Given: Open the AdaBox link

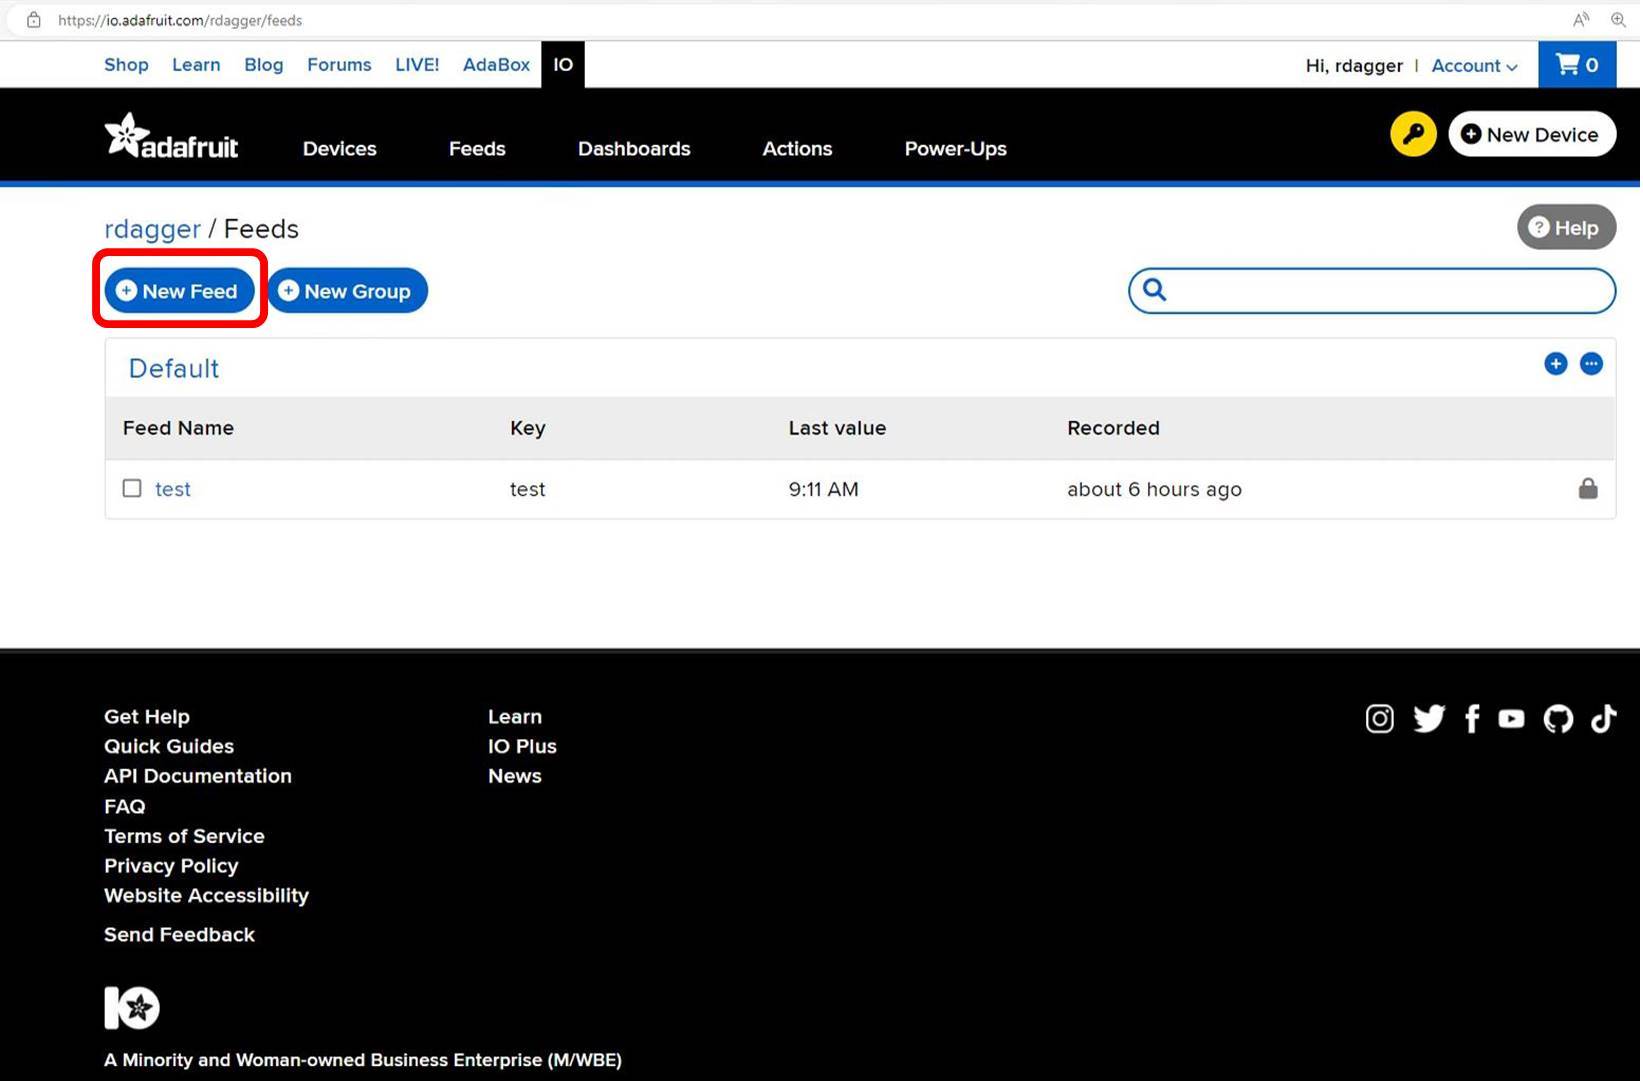Looking at the screenshot, I should [497, 65].
